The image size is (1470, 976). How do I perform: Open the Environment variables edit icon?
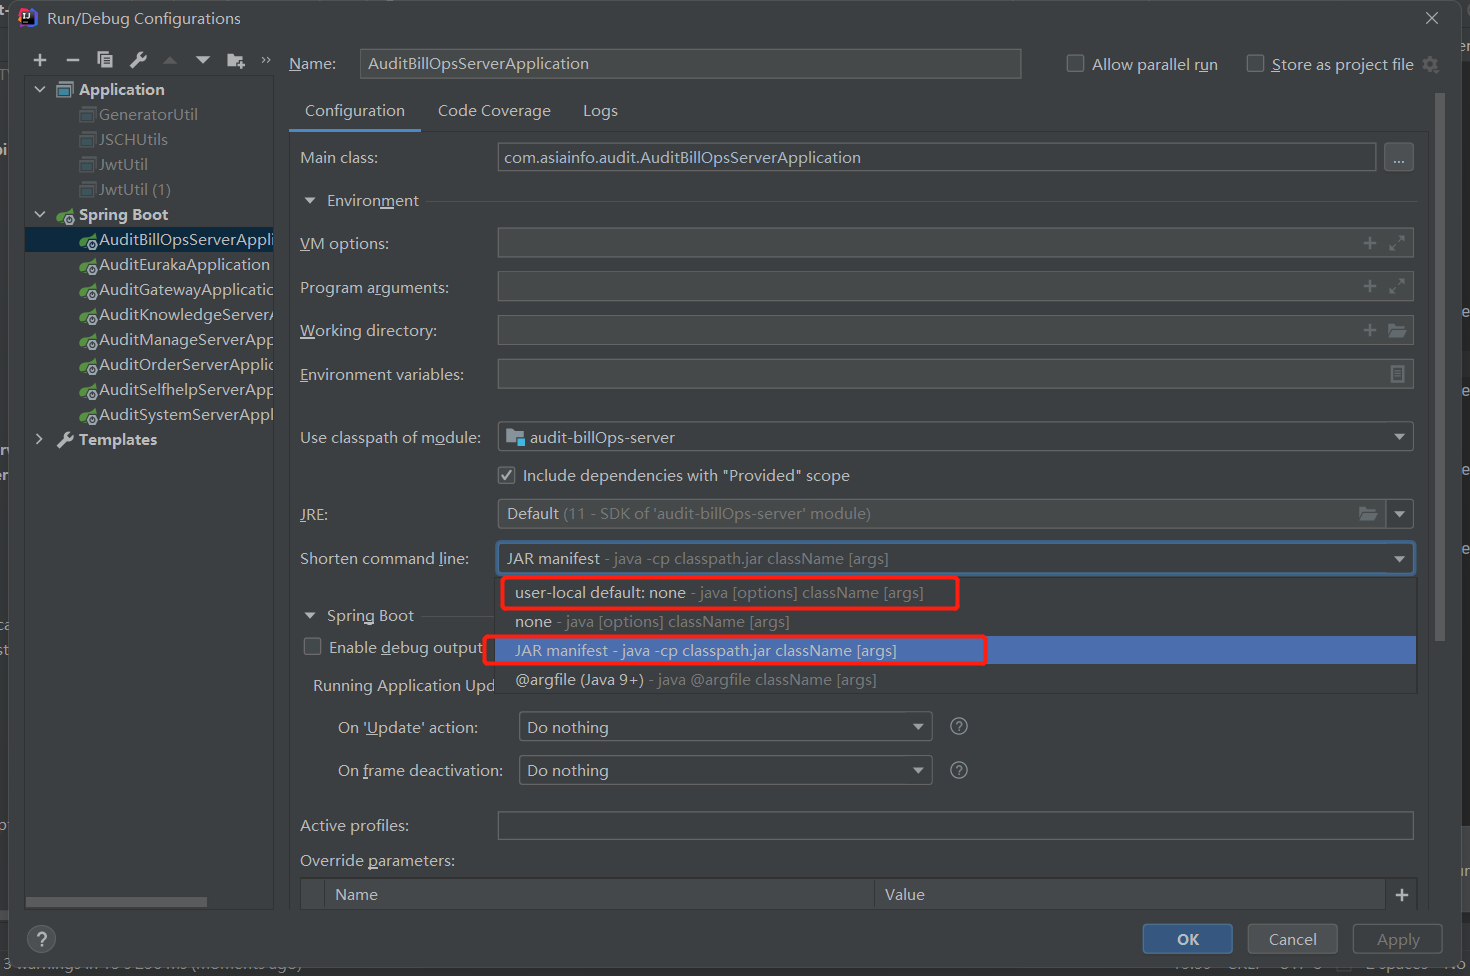[x=1397, y=374]
